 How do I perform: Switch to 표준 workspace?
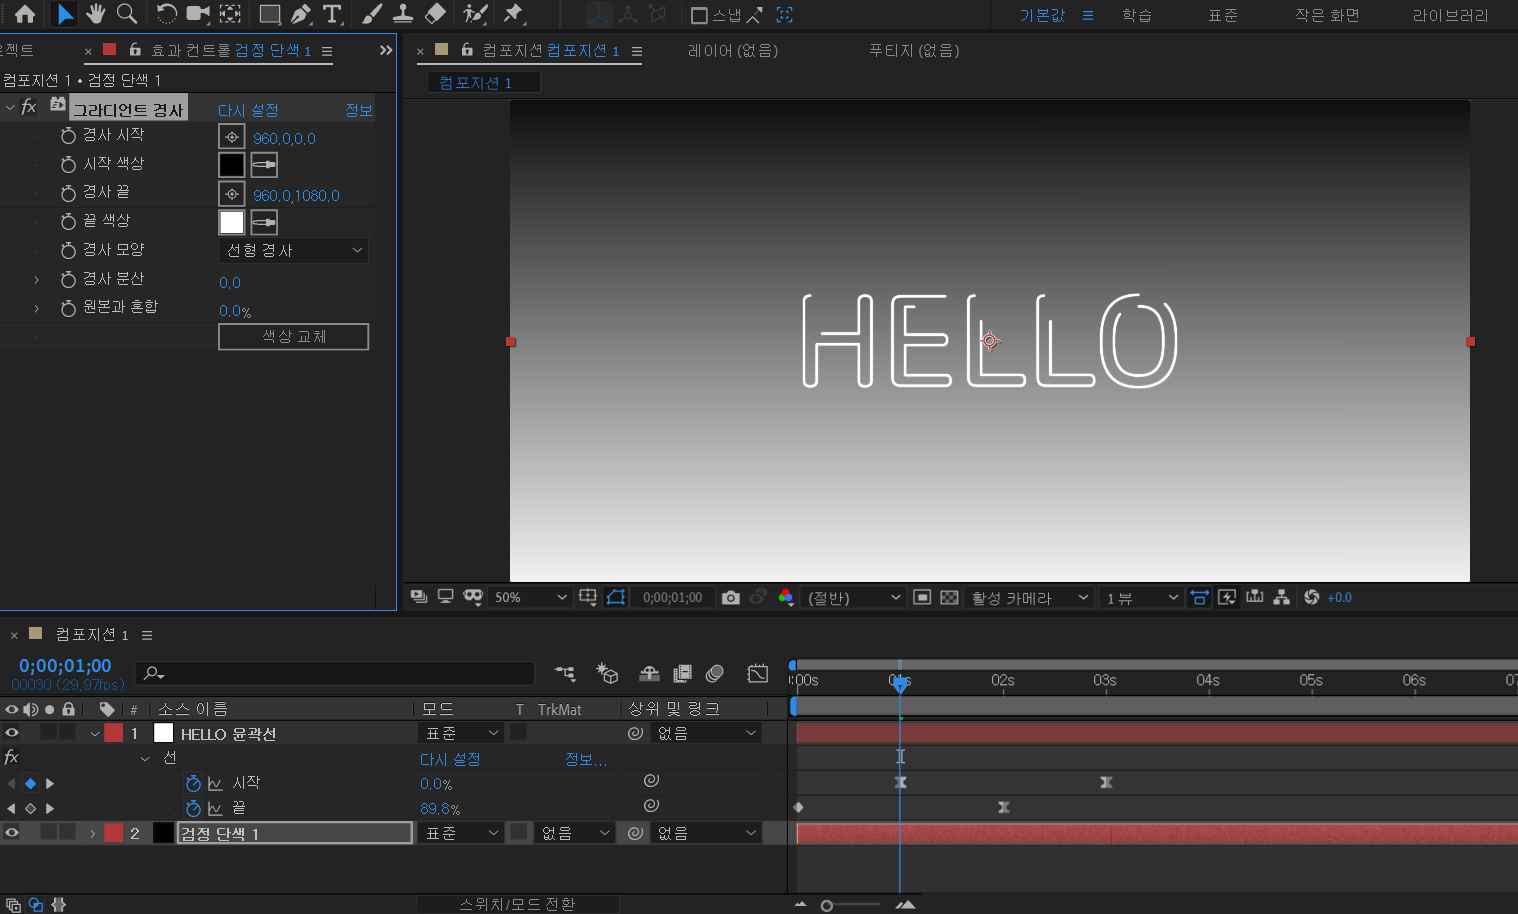[x=1222, y=15]
